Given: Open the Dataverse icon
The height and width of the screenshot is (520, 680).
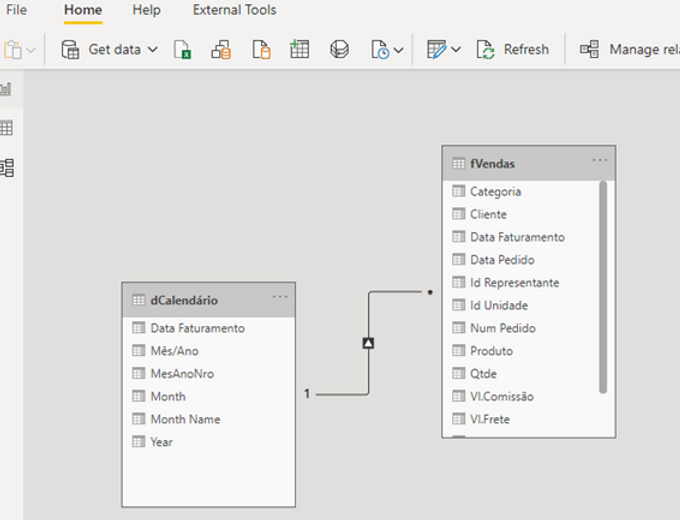Looking at the screenshot, I should coord(339,49).
